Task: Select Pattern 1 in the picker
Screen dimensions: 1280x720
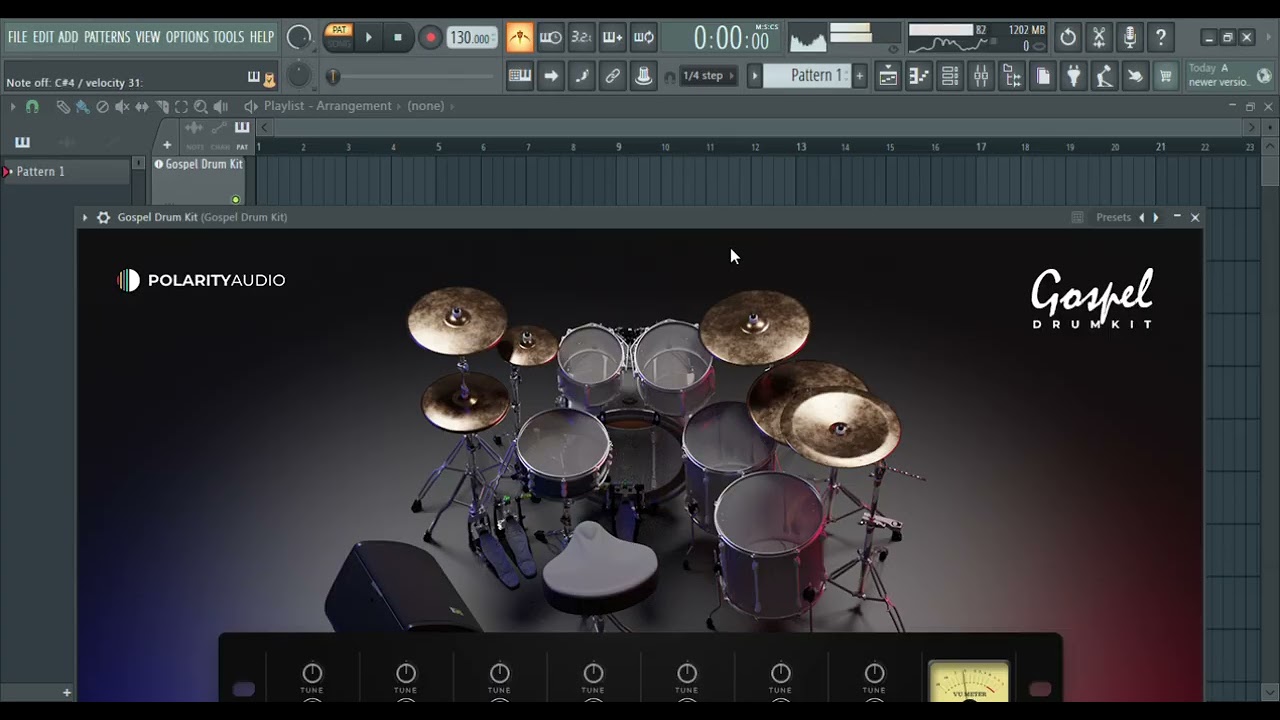Action: (66, 171)
